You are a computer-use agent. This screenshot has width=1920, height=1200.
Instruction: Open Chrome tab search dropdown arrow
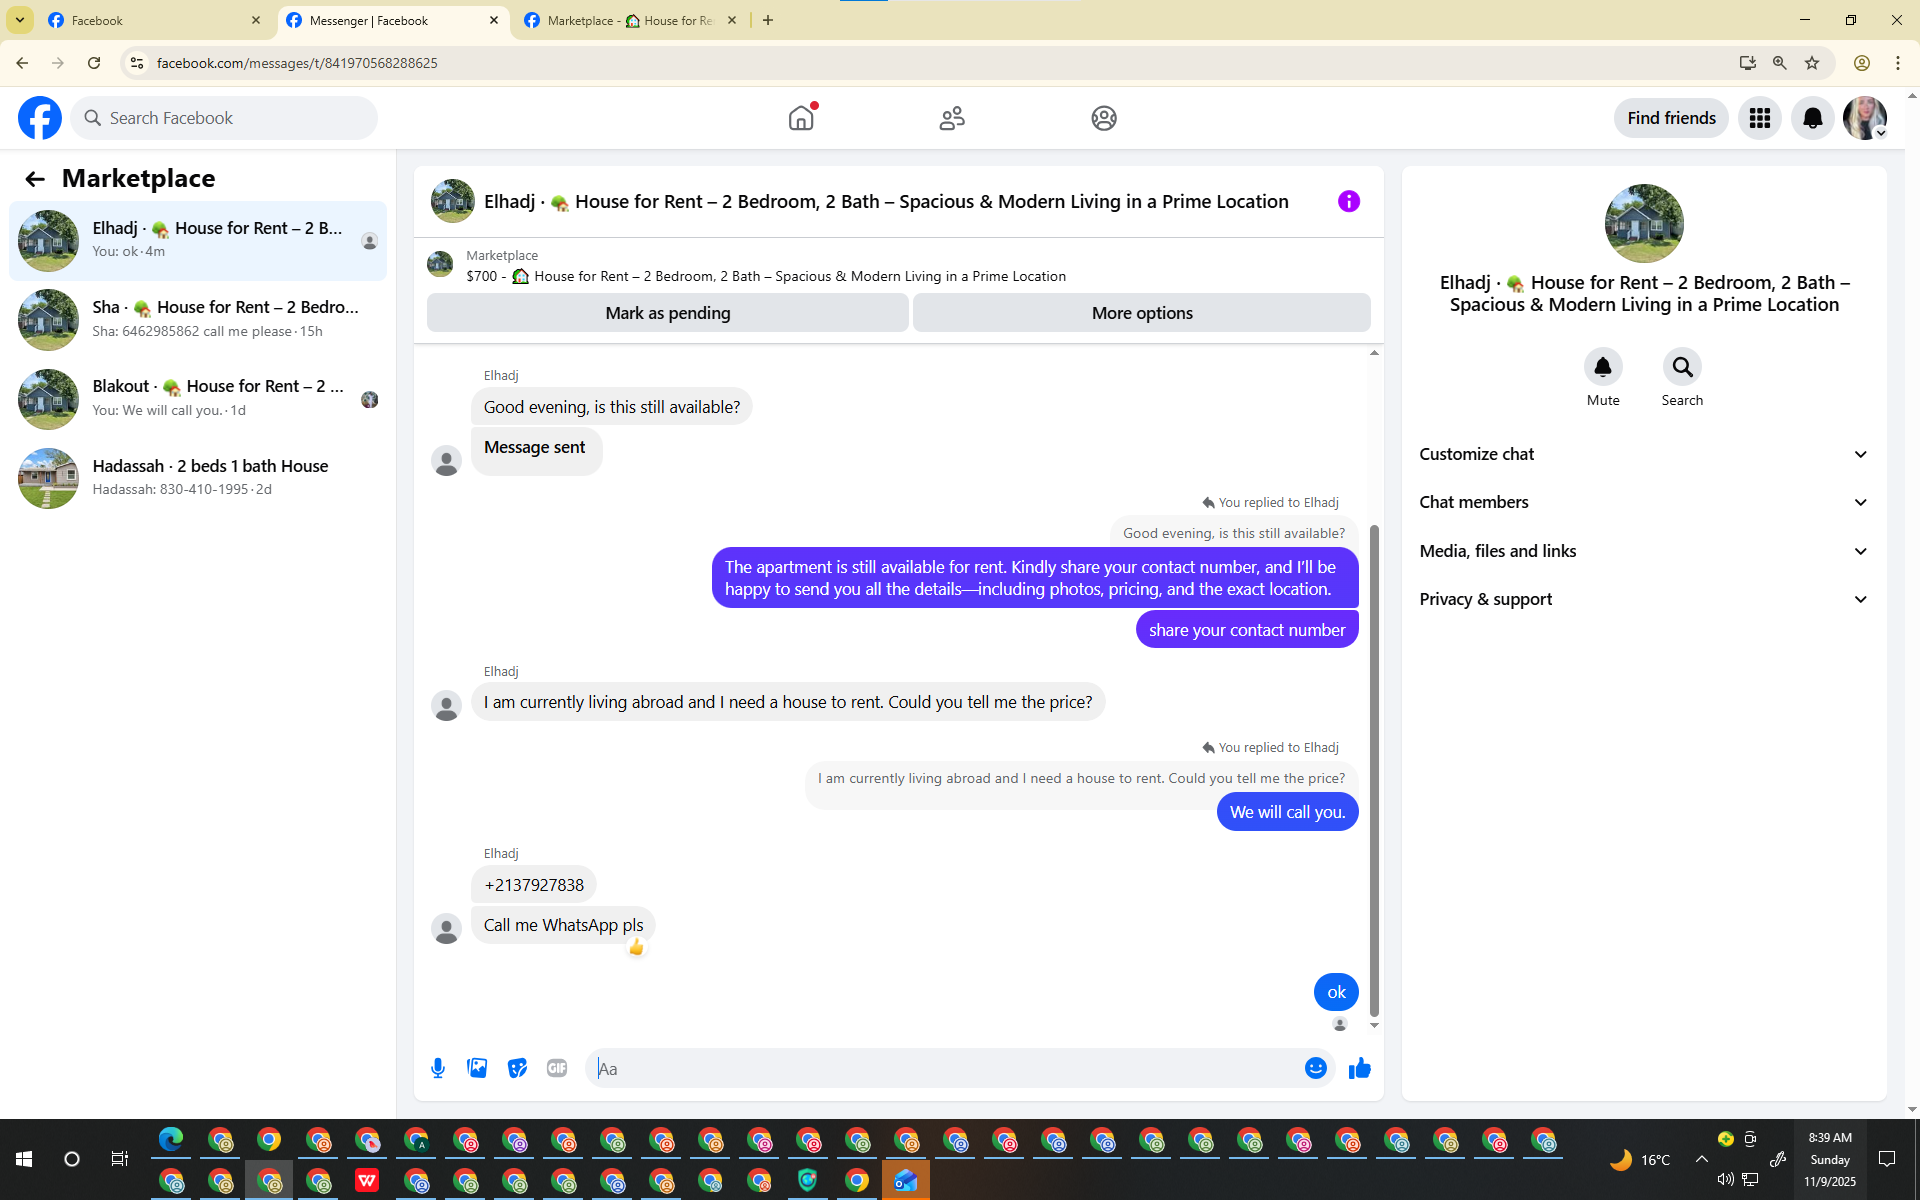point(20,20)
